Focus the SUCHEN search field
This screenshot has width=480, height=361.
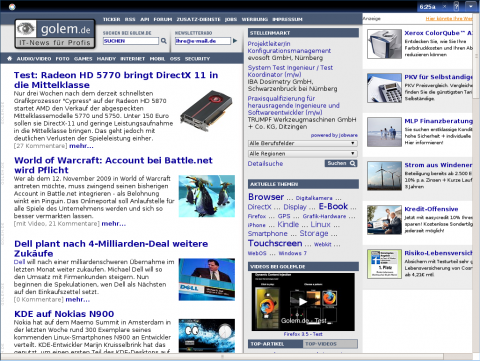click(x=131, y=41)
